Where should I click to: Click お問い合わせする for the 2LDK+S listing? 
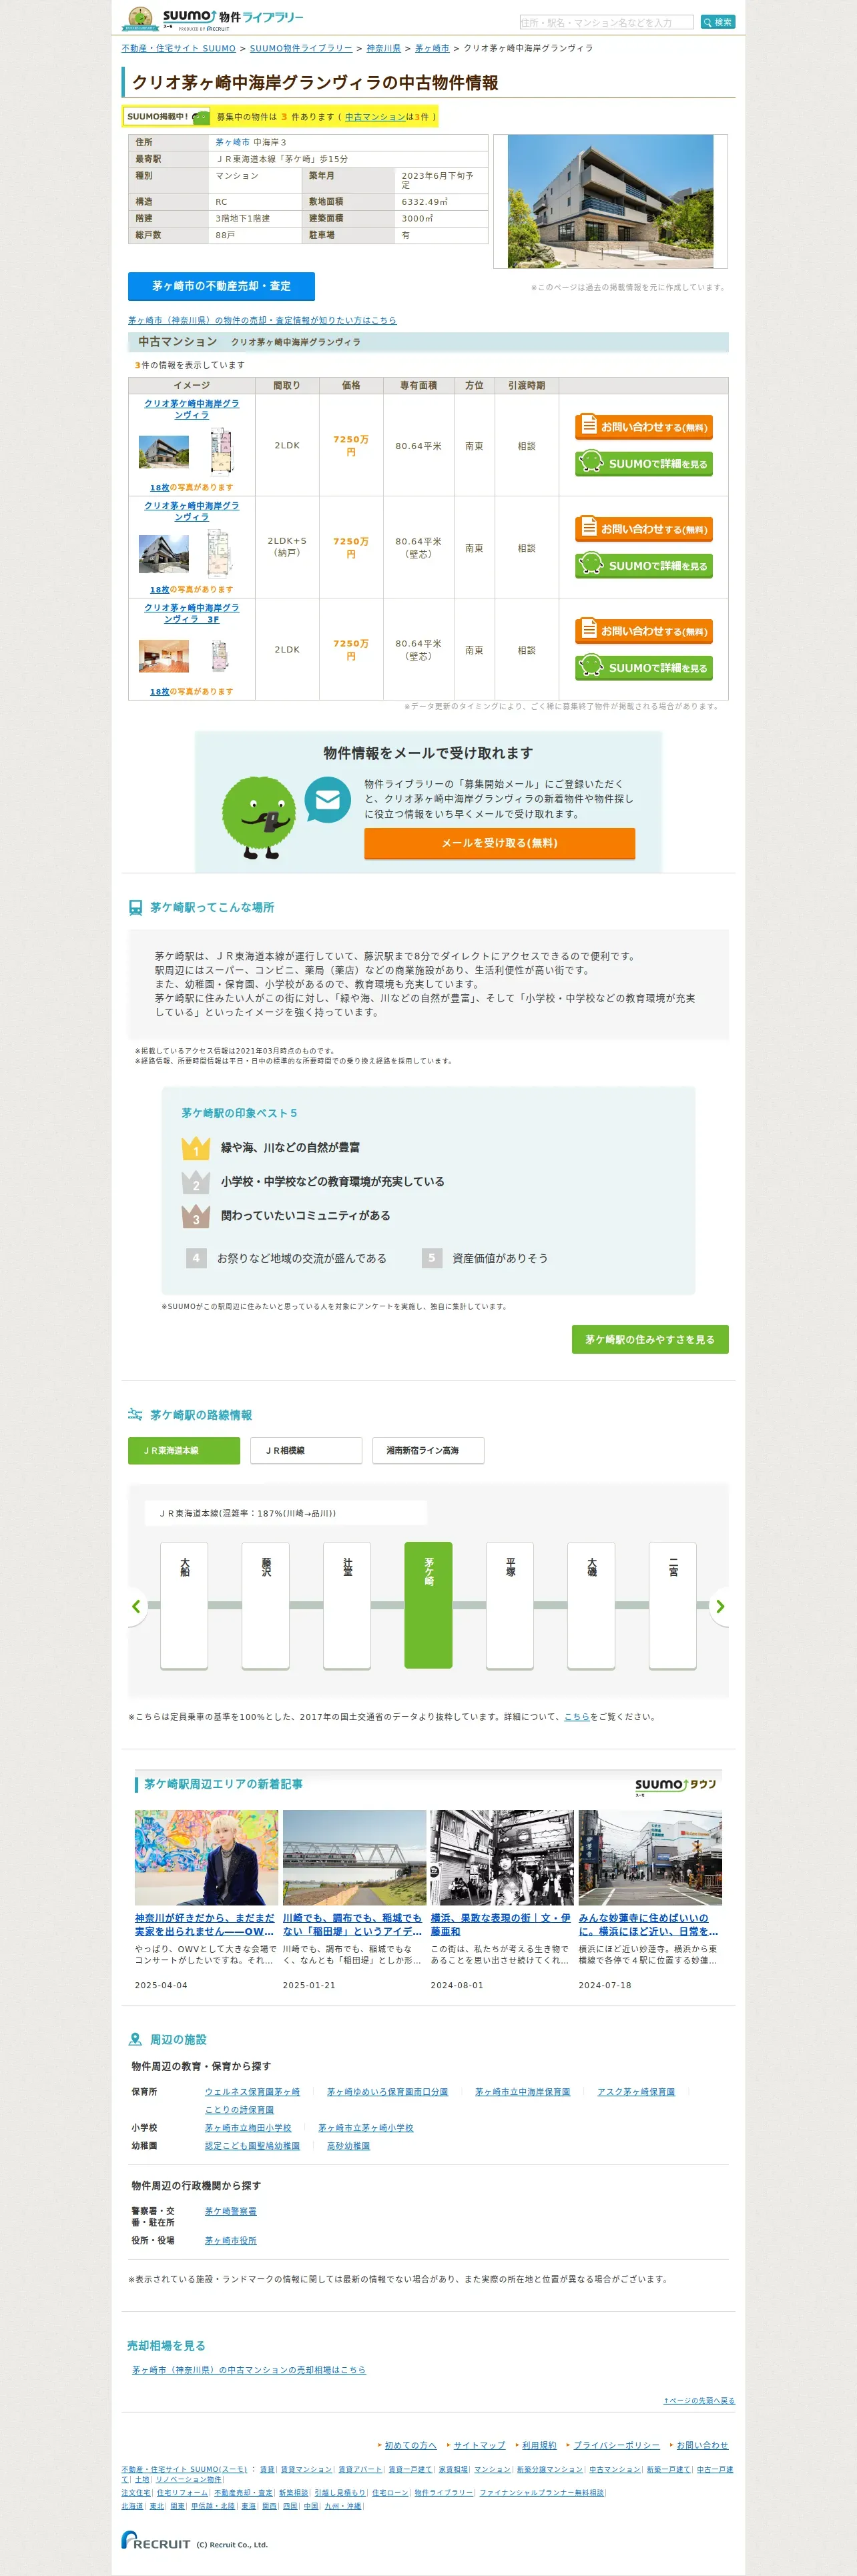click(x=644, y=528)
